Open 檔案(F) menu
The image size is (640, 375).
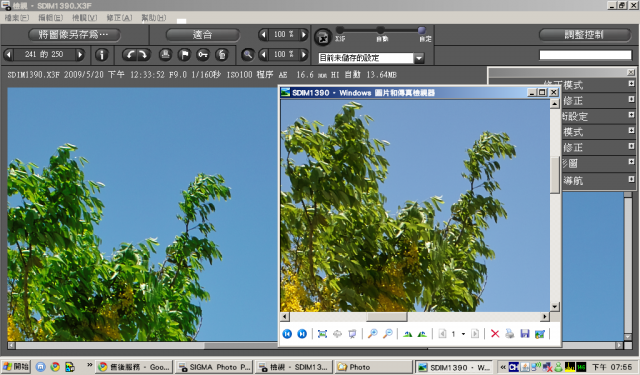[17, 18]
